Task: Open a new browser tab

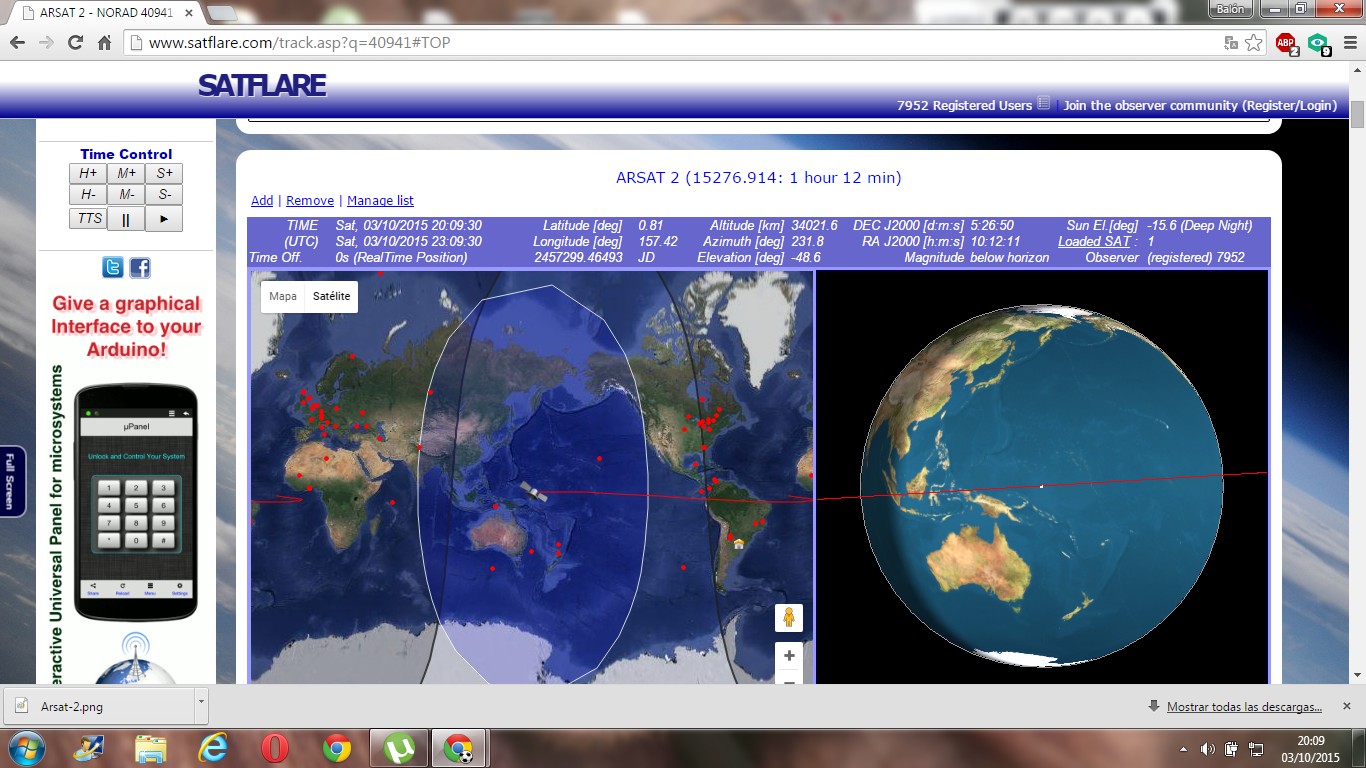Action: click(x=221, y=13)
